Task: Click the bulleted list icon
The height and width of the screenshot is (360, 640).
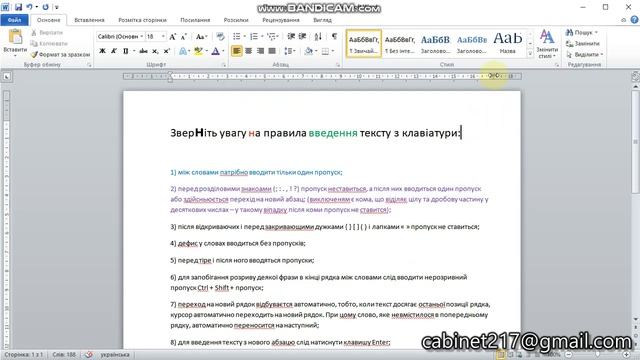Action: [x=236, y=37]
